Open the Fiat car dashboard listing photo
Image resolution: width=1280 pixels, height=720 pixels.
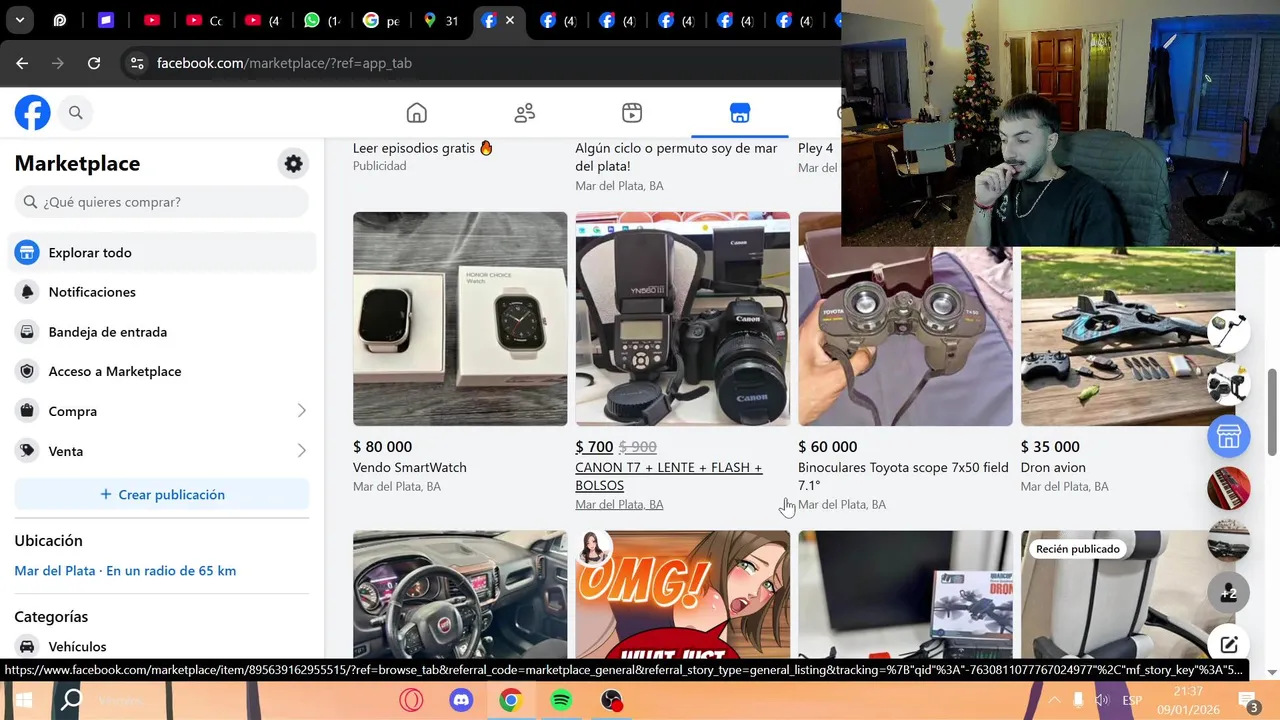pyautogui.click(x=460, y=593)
